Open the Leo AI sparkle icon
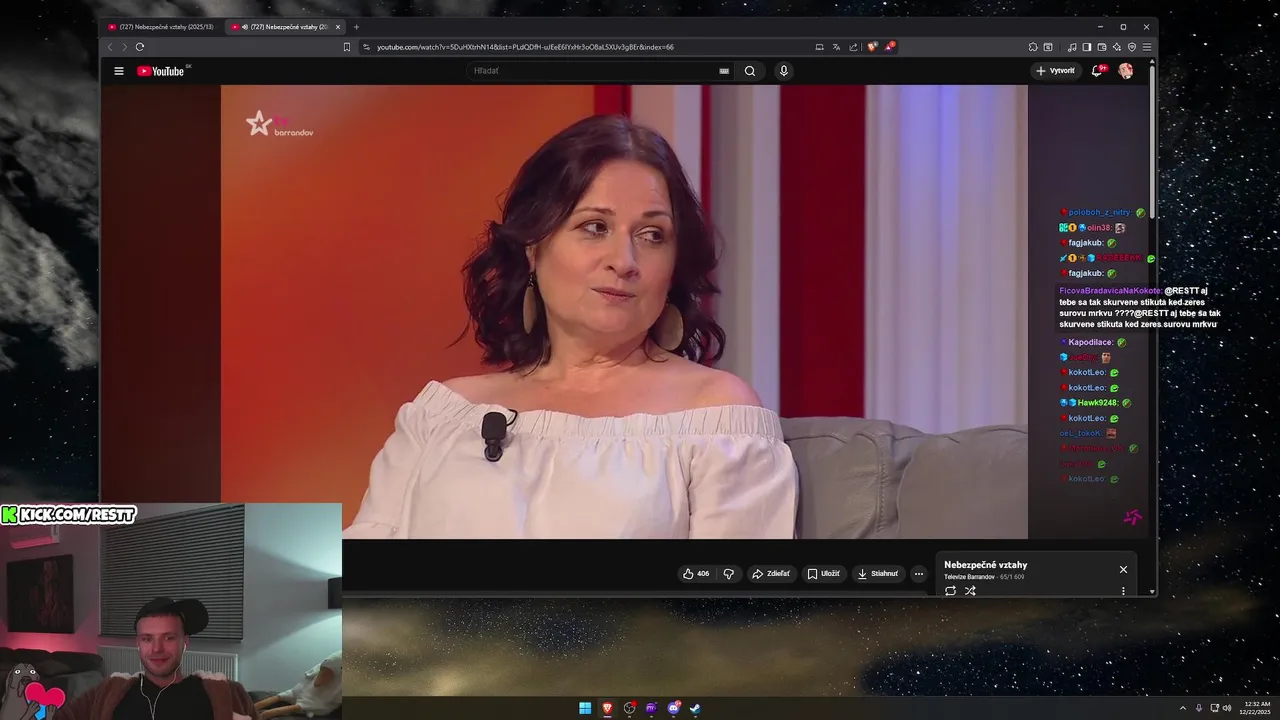 click(1117, 47)
